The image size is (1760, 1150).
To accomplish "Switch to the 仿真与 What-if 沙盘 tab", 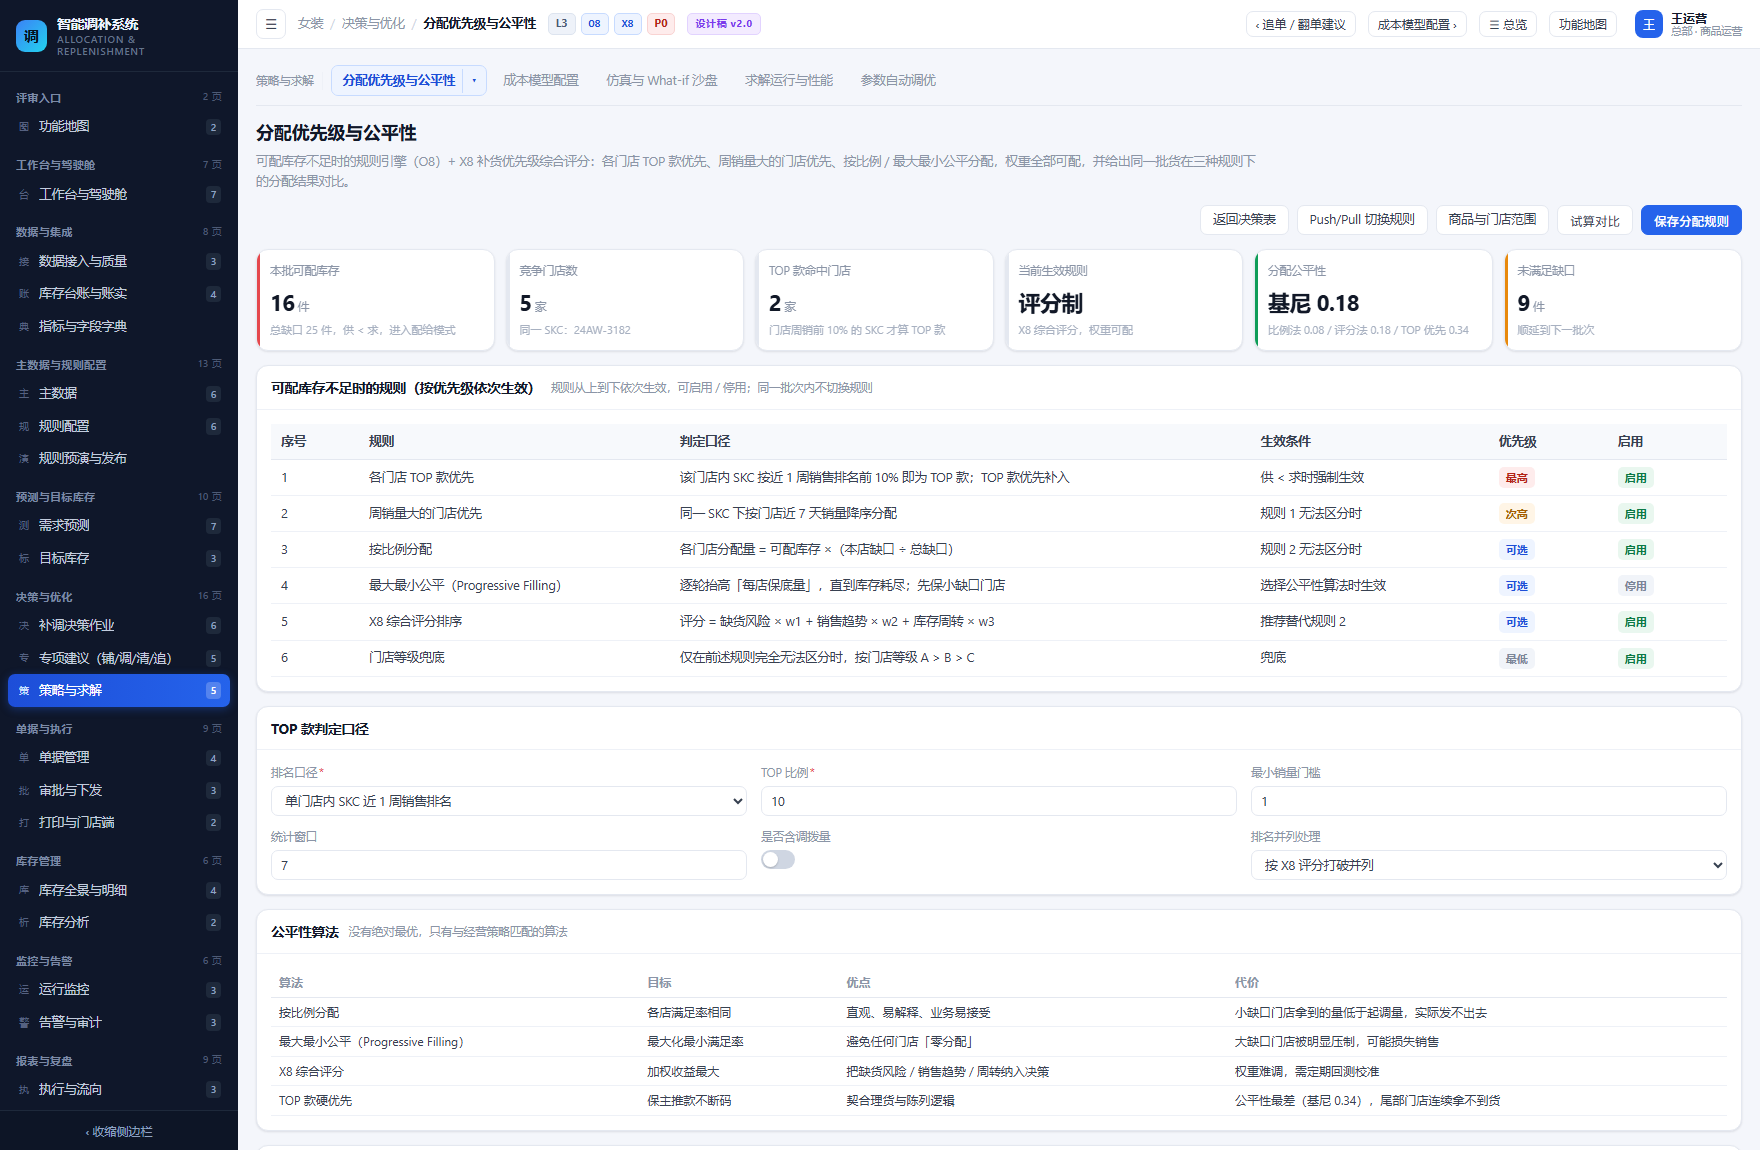I will (662, 81).
